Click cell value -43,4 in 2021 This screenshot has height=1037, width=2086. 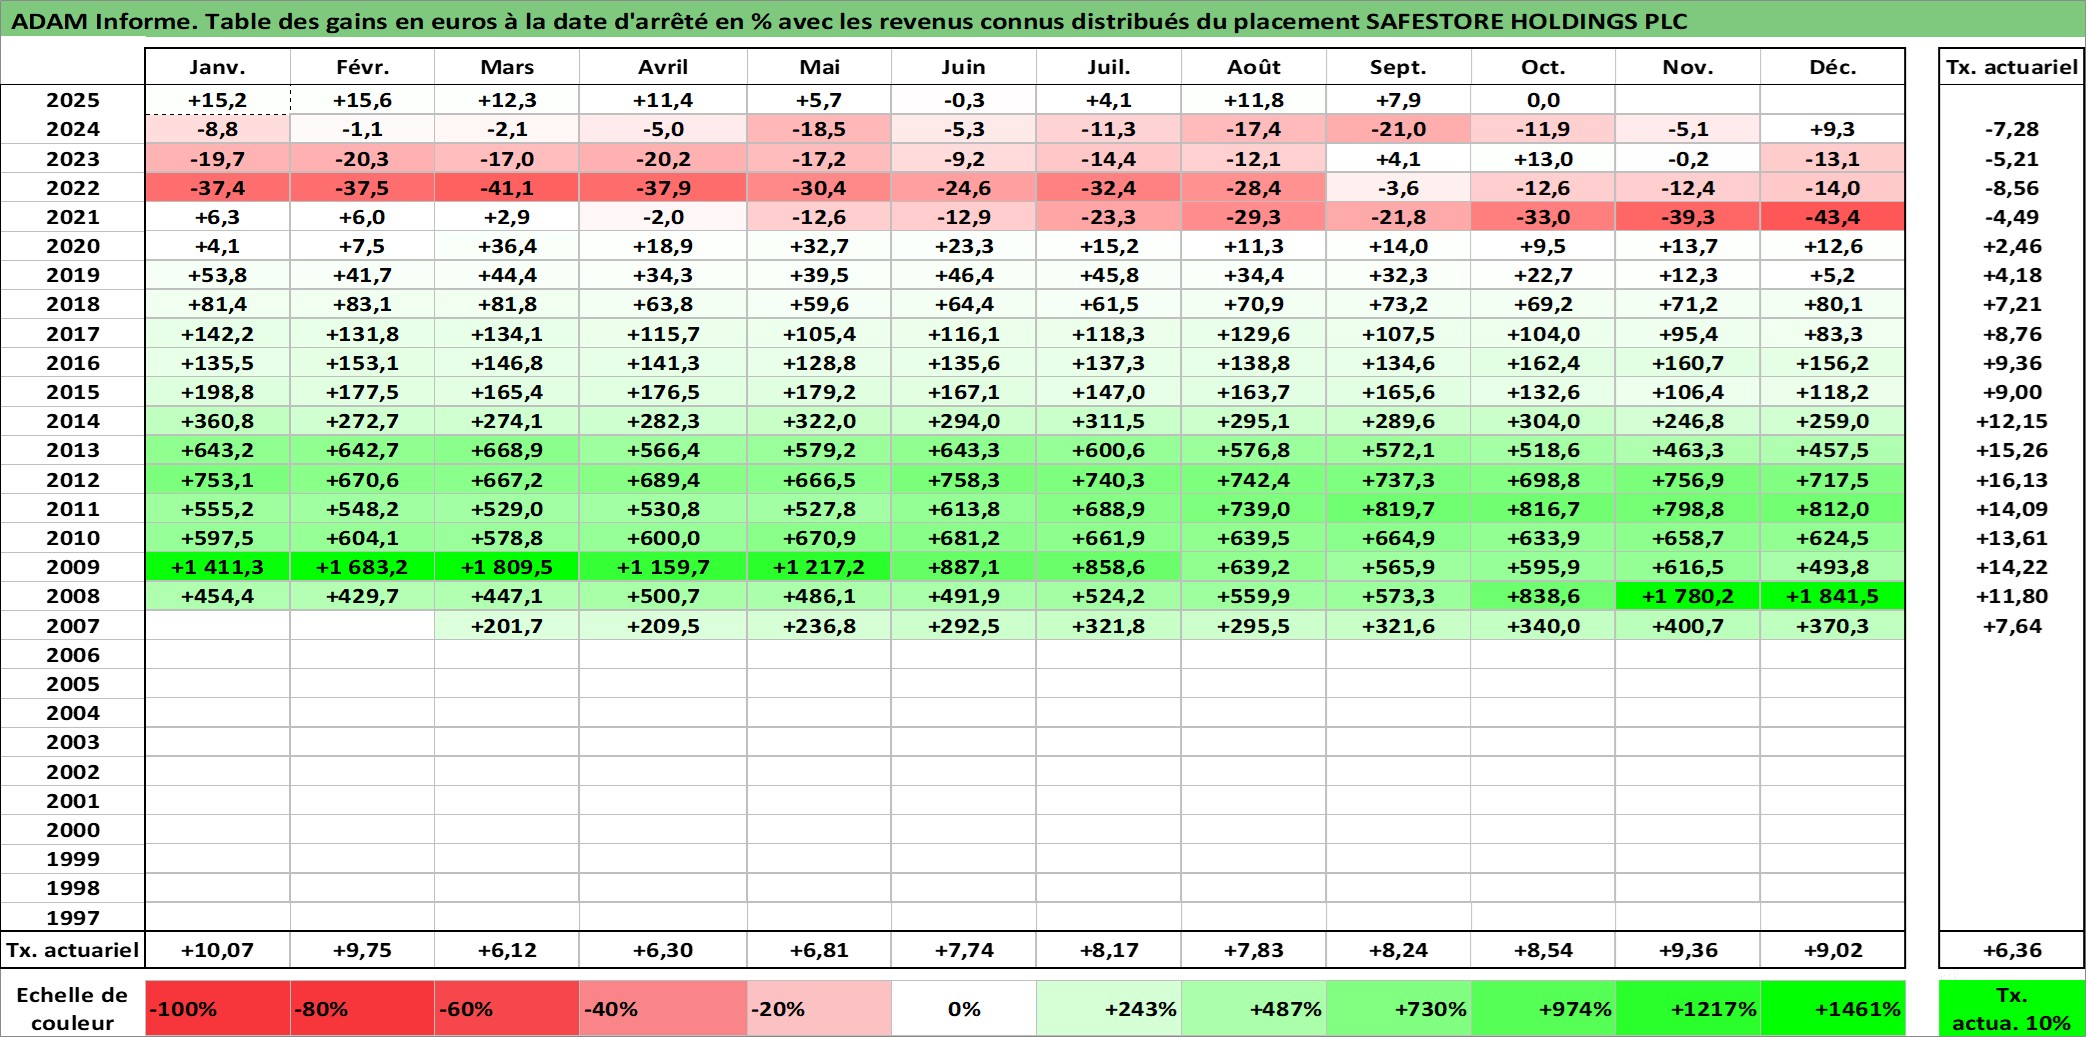[x=1832, y=217]
